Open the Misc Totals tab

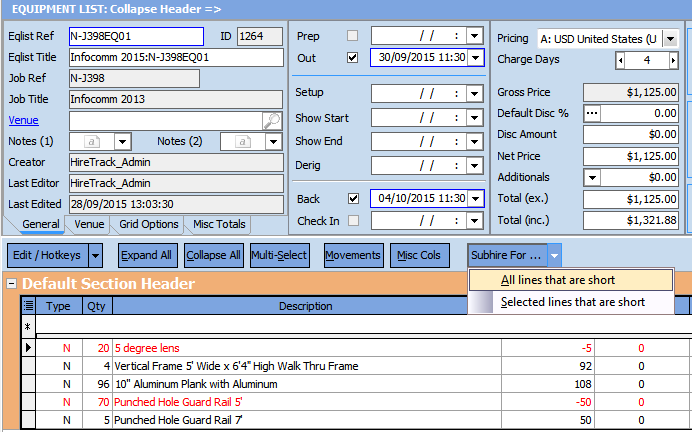coord(218,224)
